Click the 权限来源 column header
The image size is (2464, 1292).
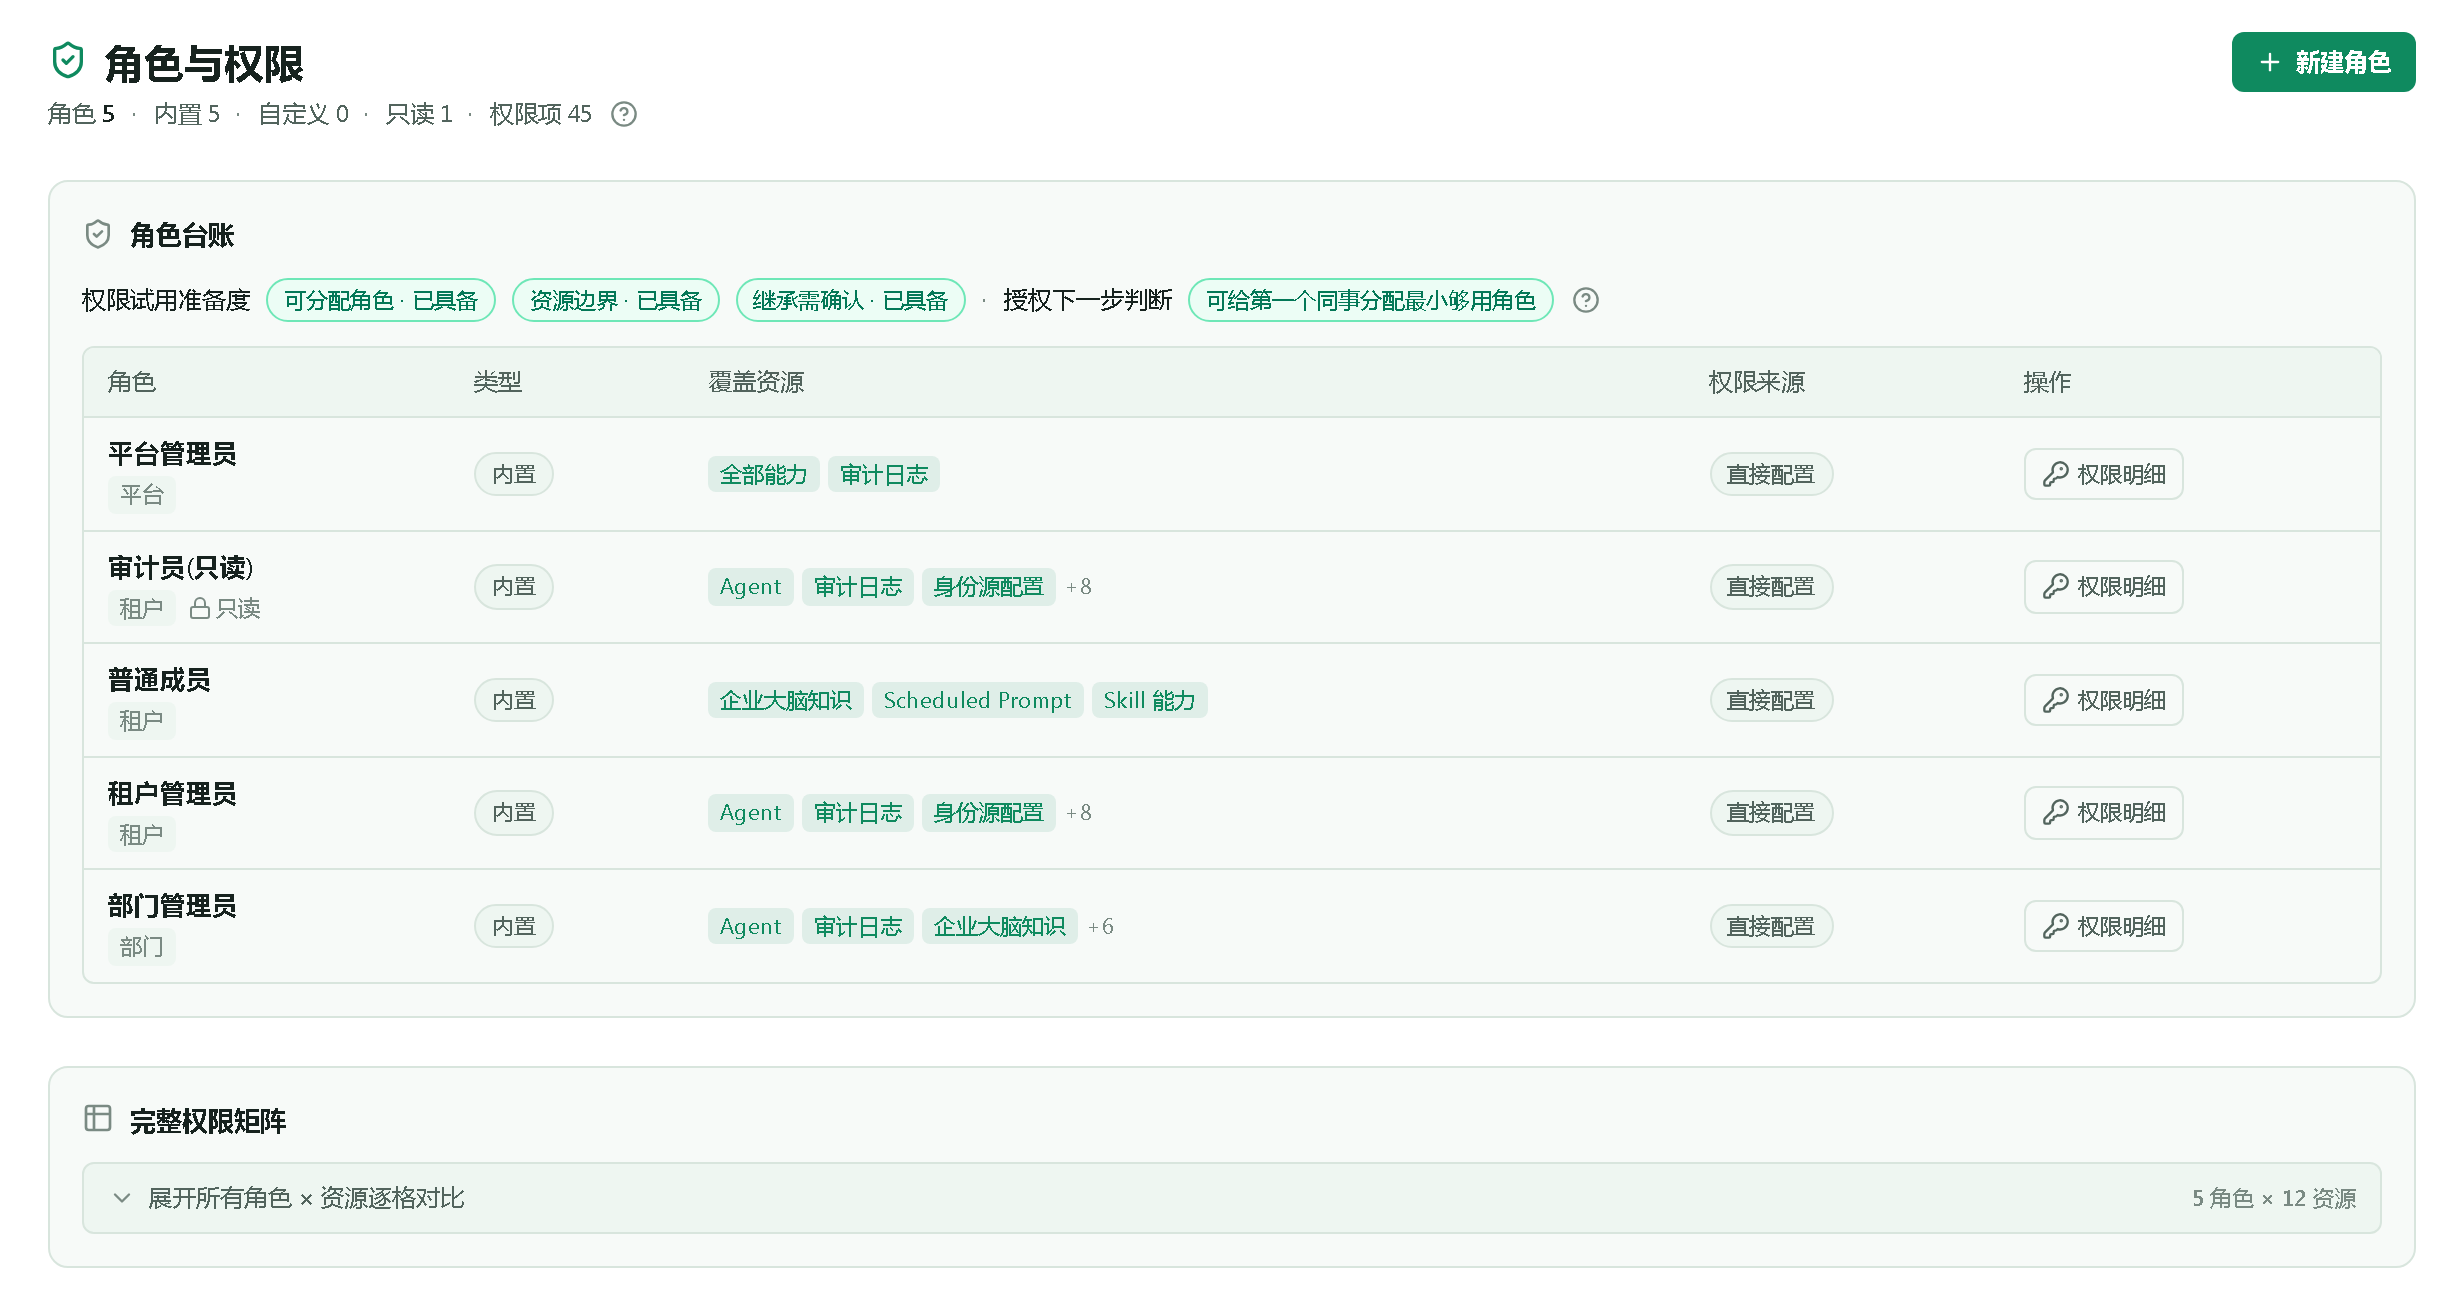click(1757, 382)
